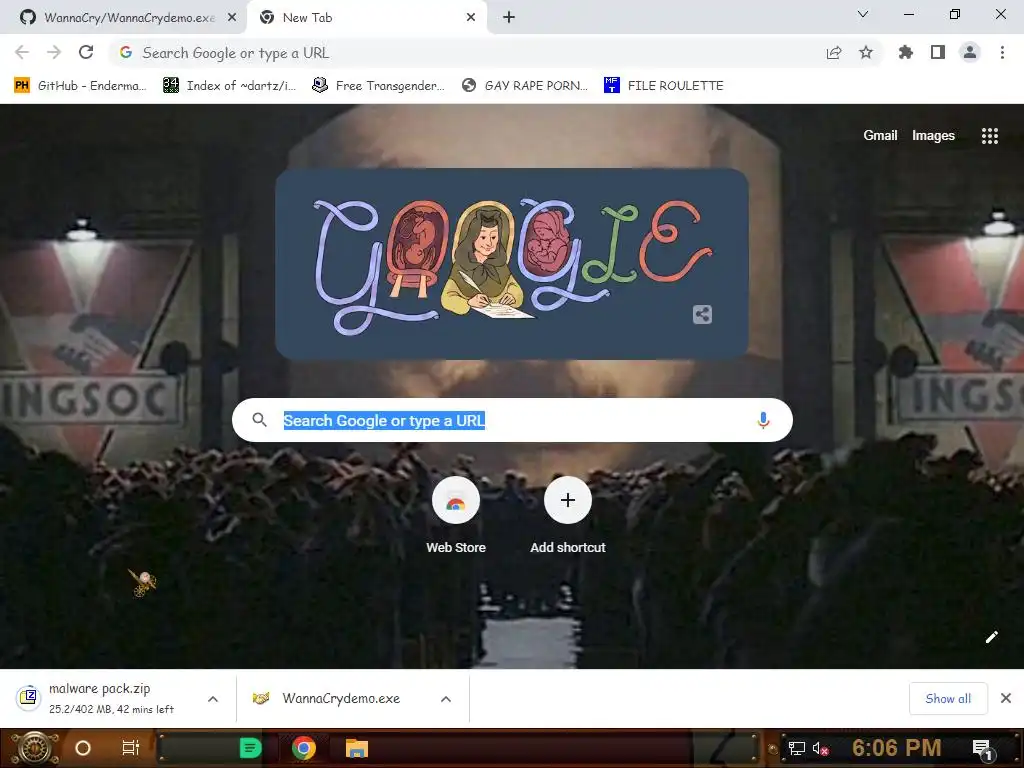Open File Explorer from taskbar

[357, 748]
